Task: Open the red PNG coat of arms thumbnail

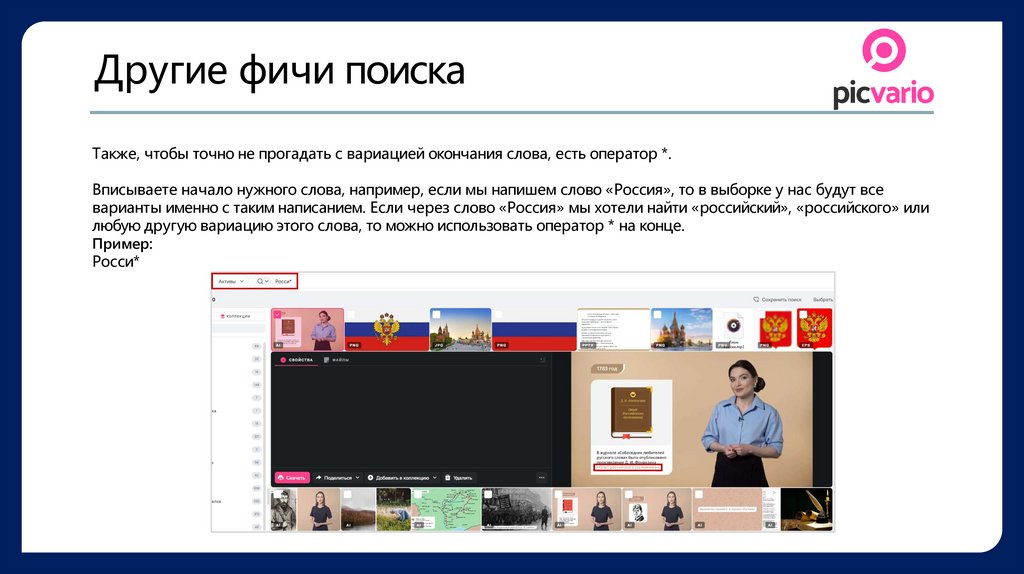Action: tap(775, 330)
